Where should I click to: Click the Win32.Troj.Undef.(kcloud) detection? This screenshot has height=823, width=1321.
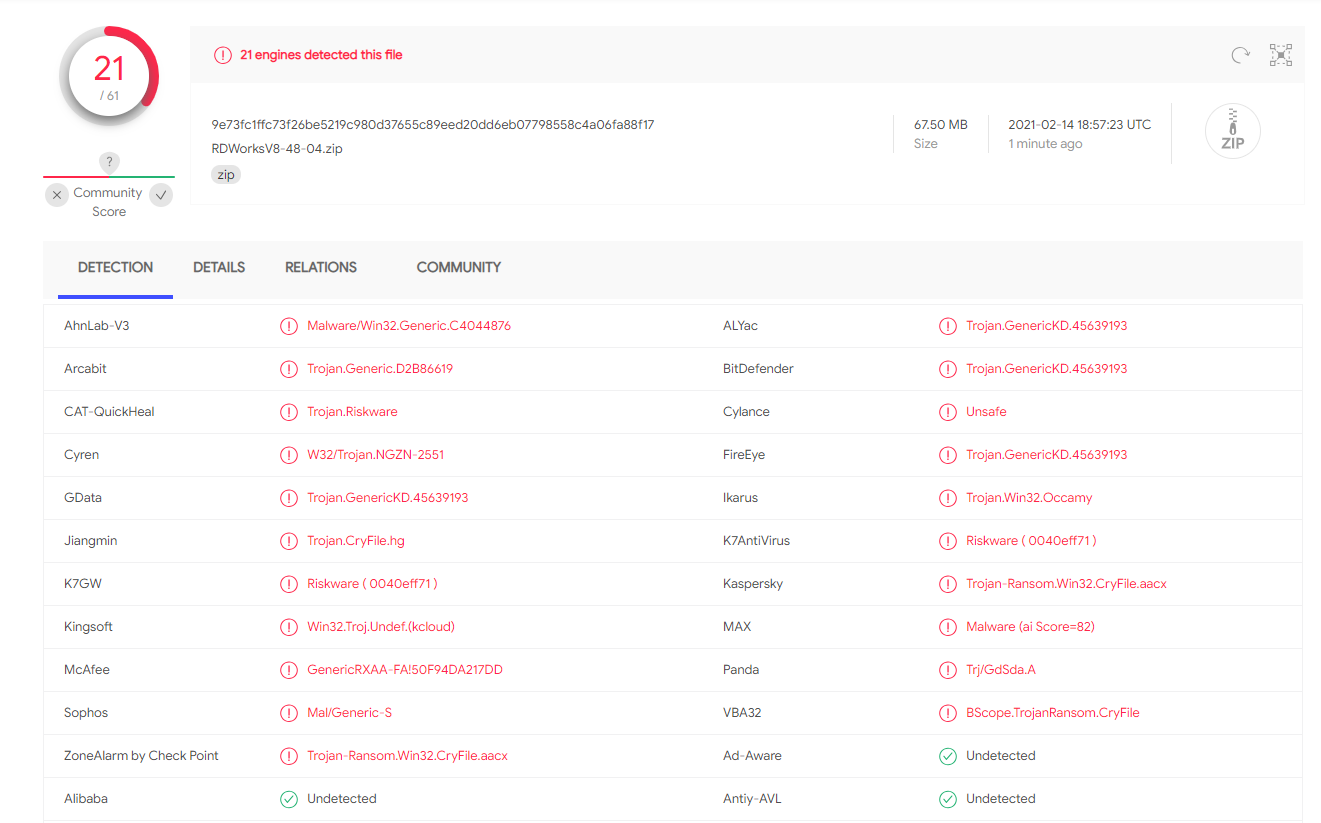coord(381,627)
